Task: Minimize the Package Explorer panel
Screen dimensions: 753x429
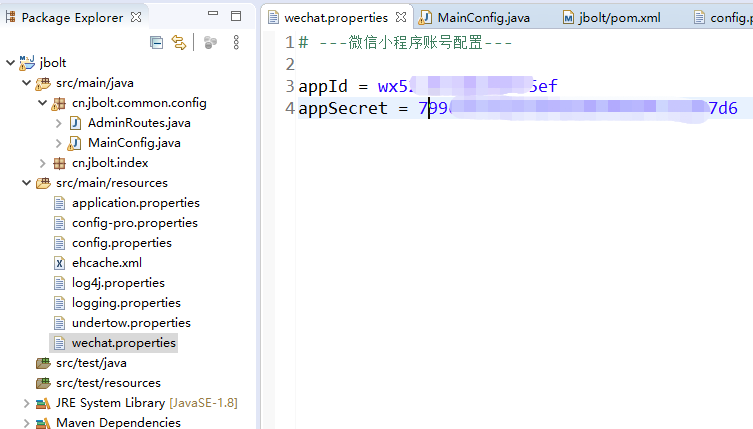Action: click(214, 17)
